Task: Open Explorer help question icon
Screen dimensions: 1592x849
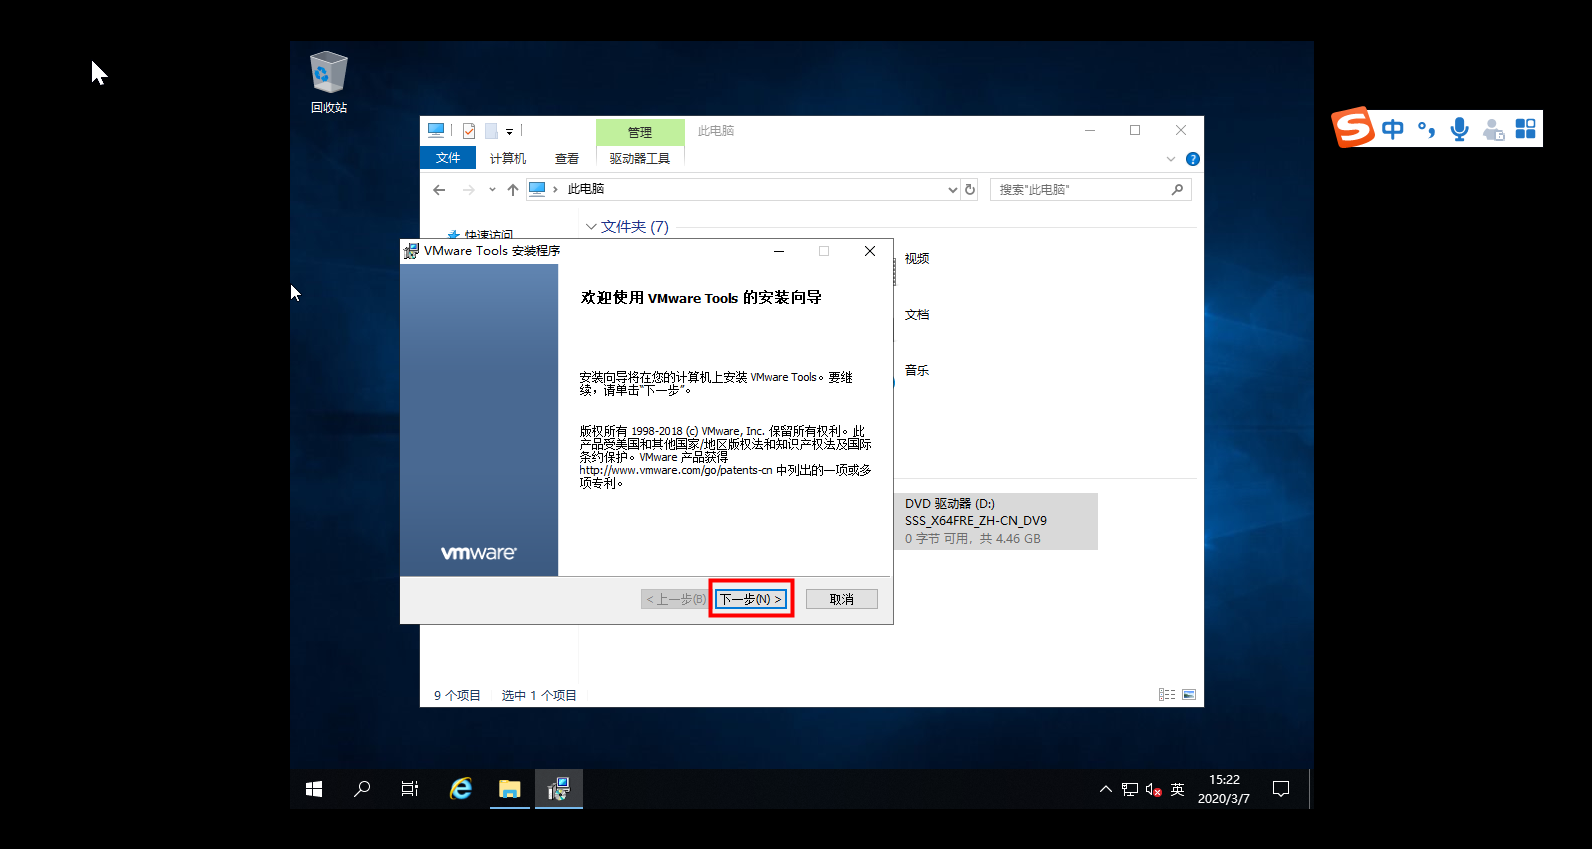Action: tap(1192, 159)
